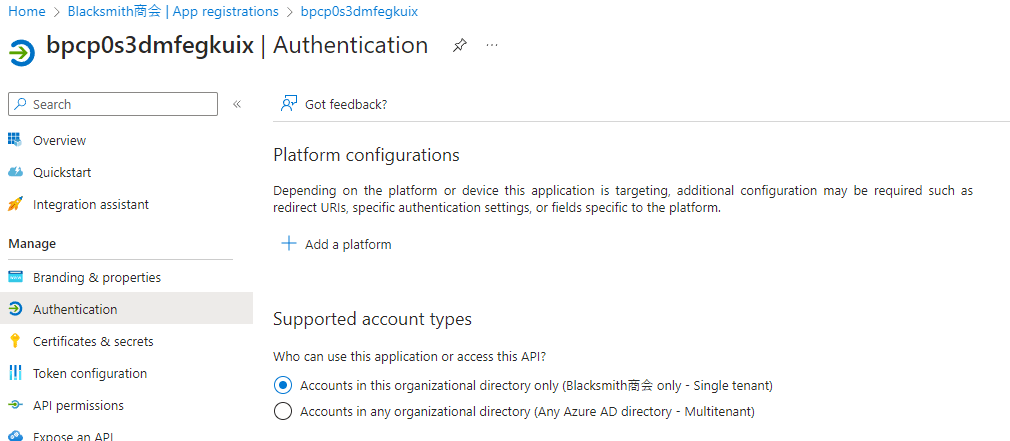
Task: Click the Integration assistant rocket icon
Action: [x=15, y=204]
